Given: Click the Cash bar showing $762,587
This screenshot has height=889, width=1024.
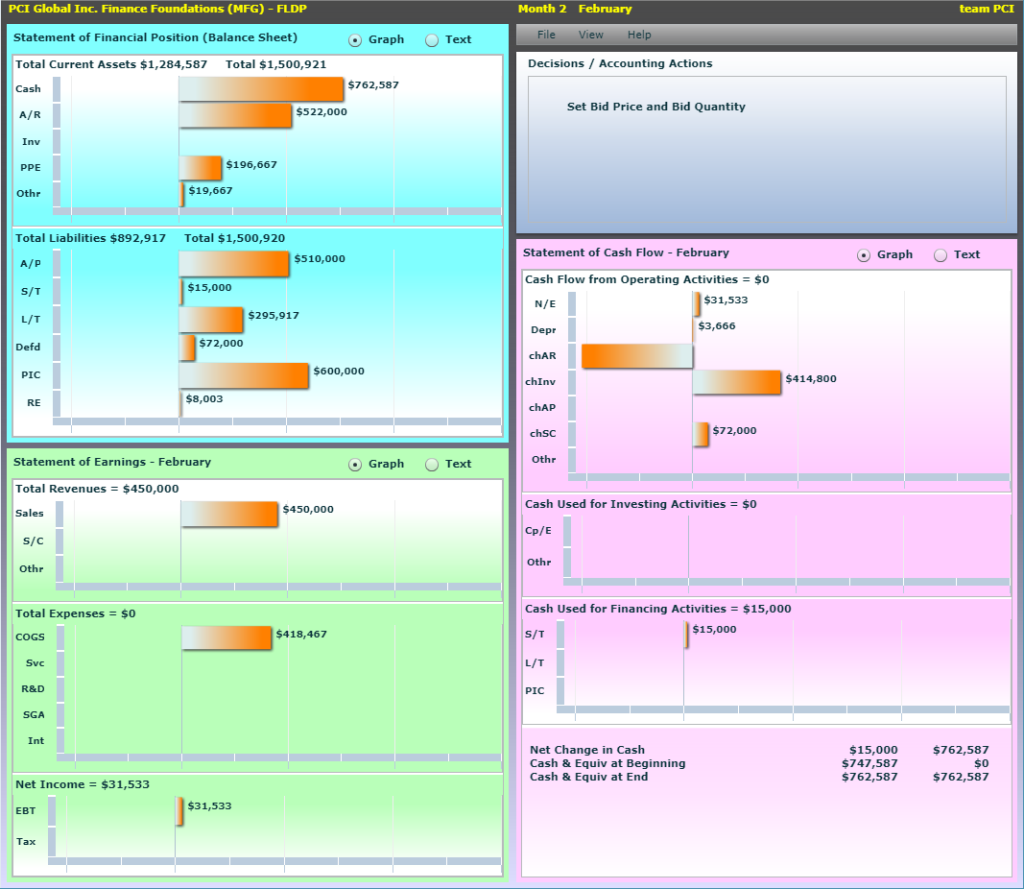Looking at the screenshot, I should coord(261,89).
